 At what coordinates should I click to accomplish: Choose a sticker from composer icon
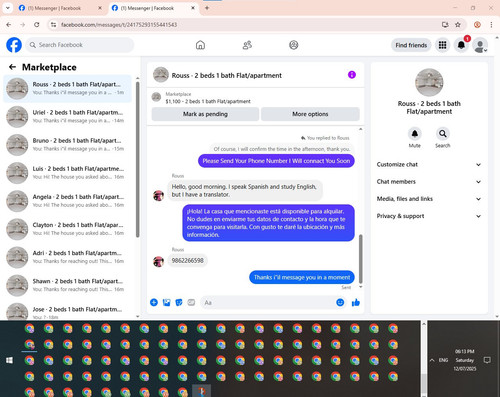tap(179, 302)
